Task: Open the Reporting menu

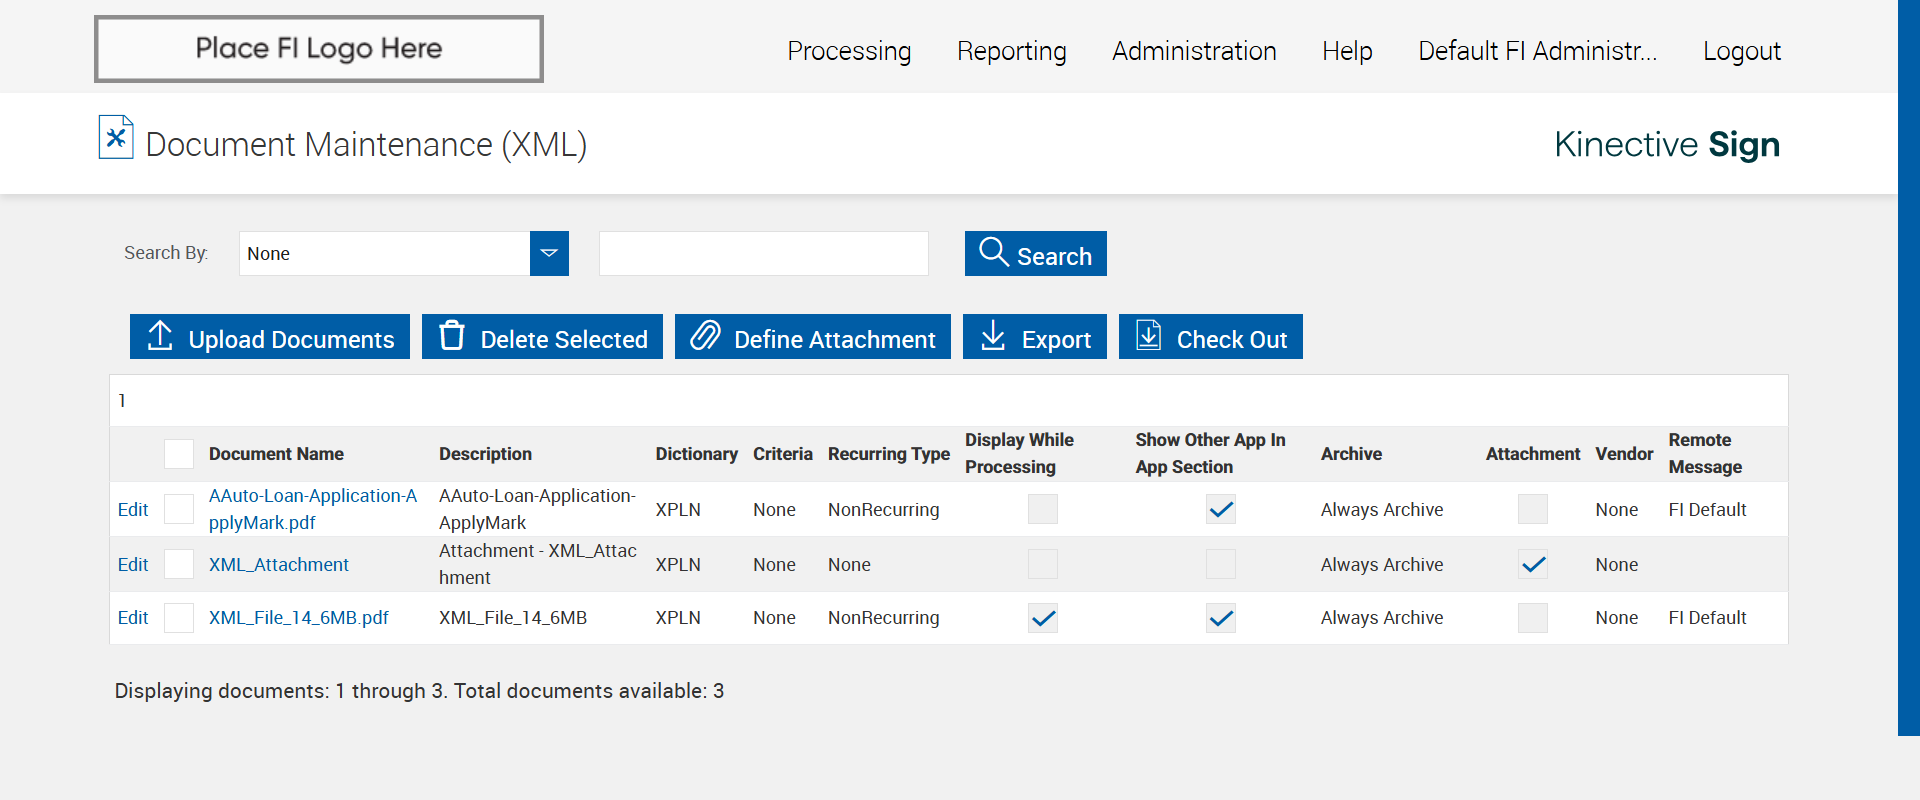Action: click(x=1011, y=51)
